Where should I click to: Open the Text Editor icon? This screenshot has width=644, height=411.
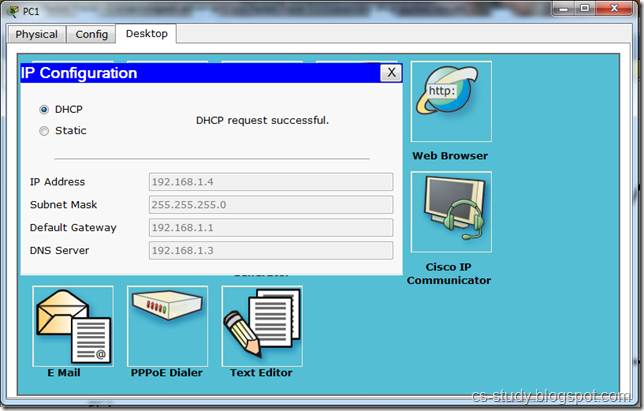(x=262, y=326)
